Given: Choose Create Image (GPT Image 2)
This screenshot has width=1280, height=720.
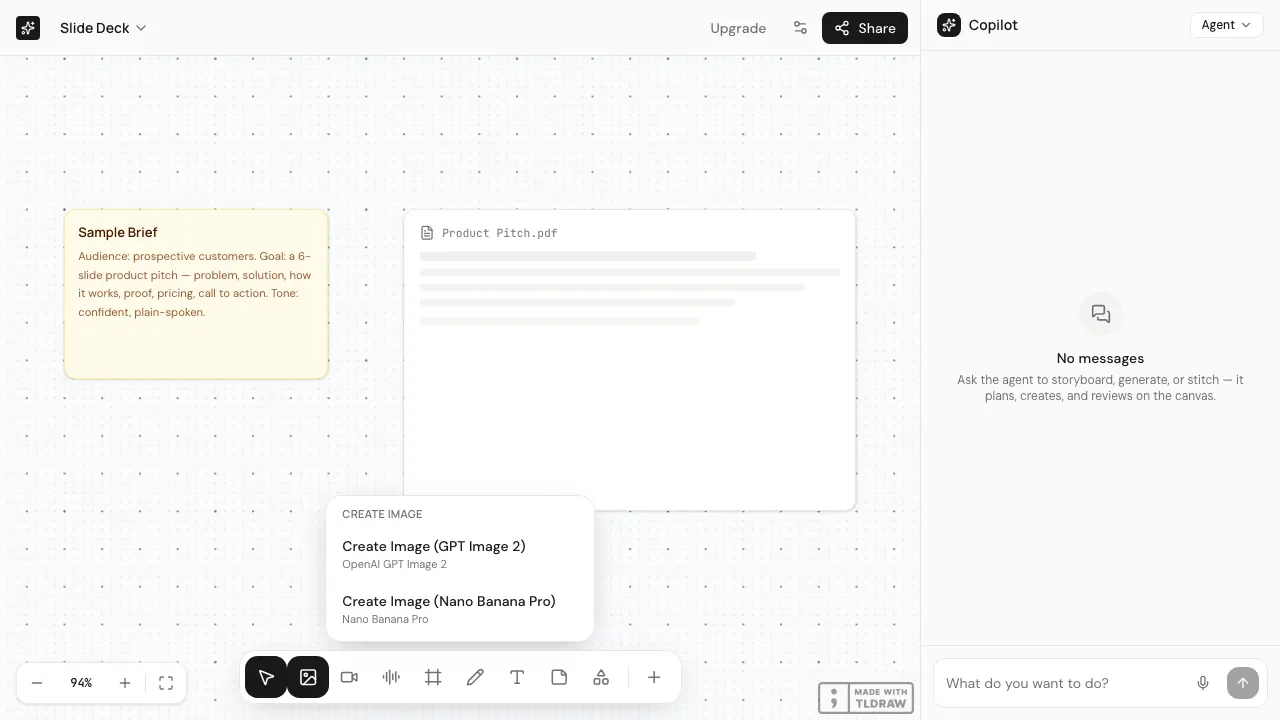Looking at the screenshot, I should [460, 554].
